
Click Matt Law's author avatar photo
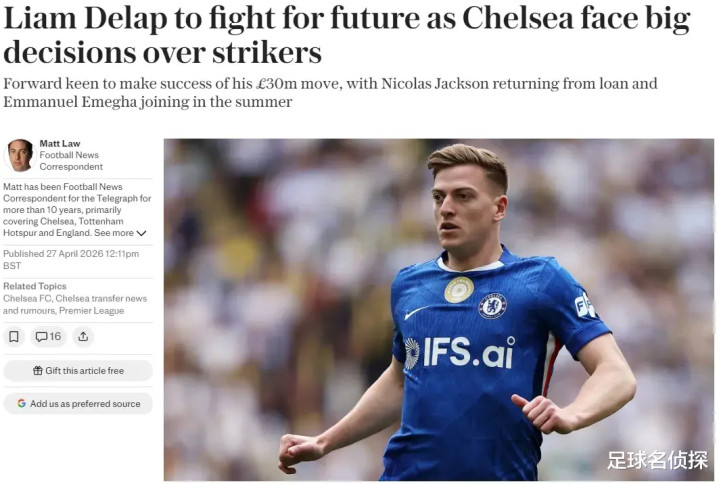pyautogui.click(x=19, y=155)
